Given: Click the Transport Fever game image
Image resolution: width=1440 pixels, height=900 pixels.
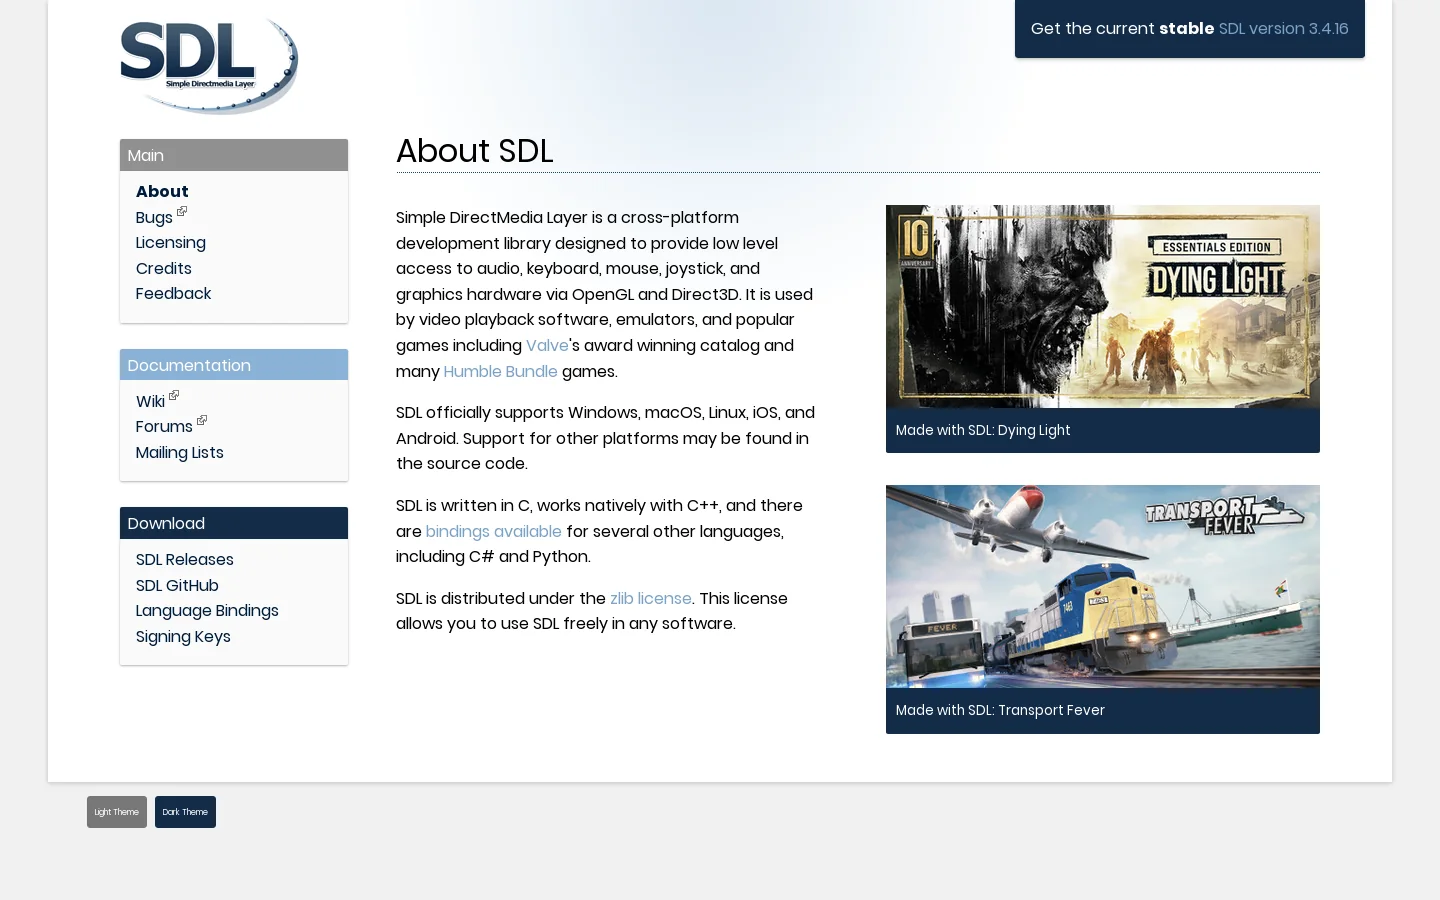Looking at the screenshot, I should pos(1103,586).
